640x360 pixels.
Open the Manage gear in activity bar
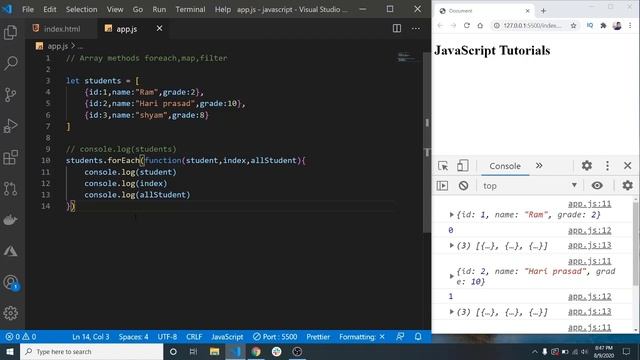click(11, 313)
